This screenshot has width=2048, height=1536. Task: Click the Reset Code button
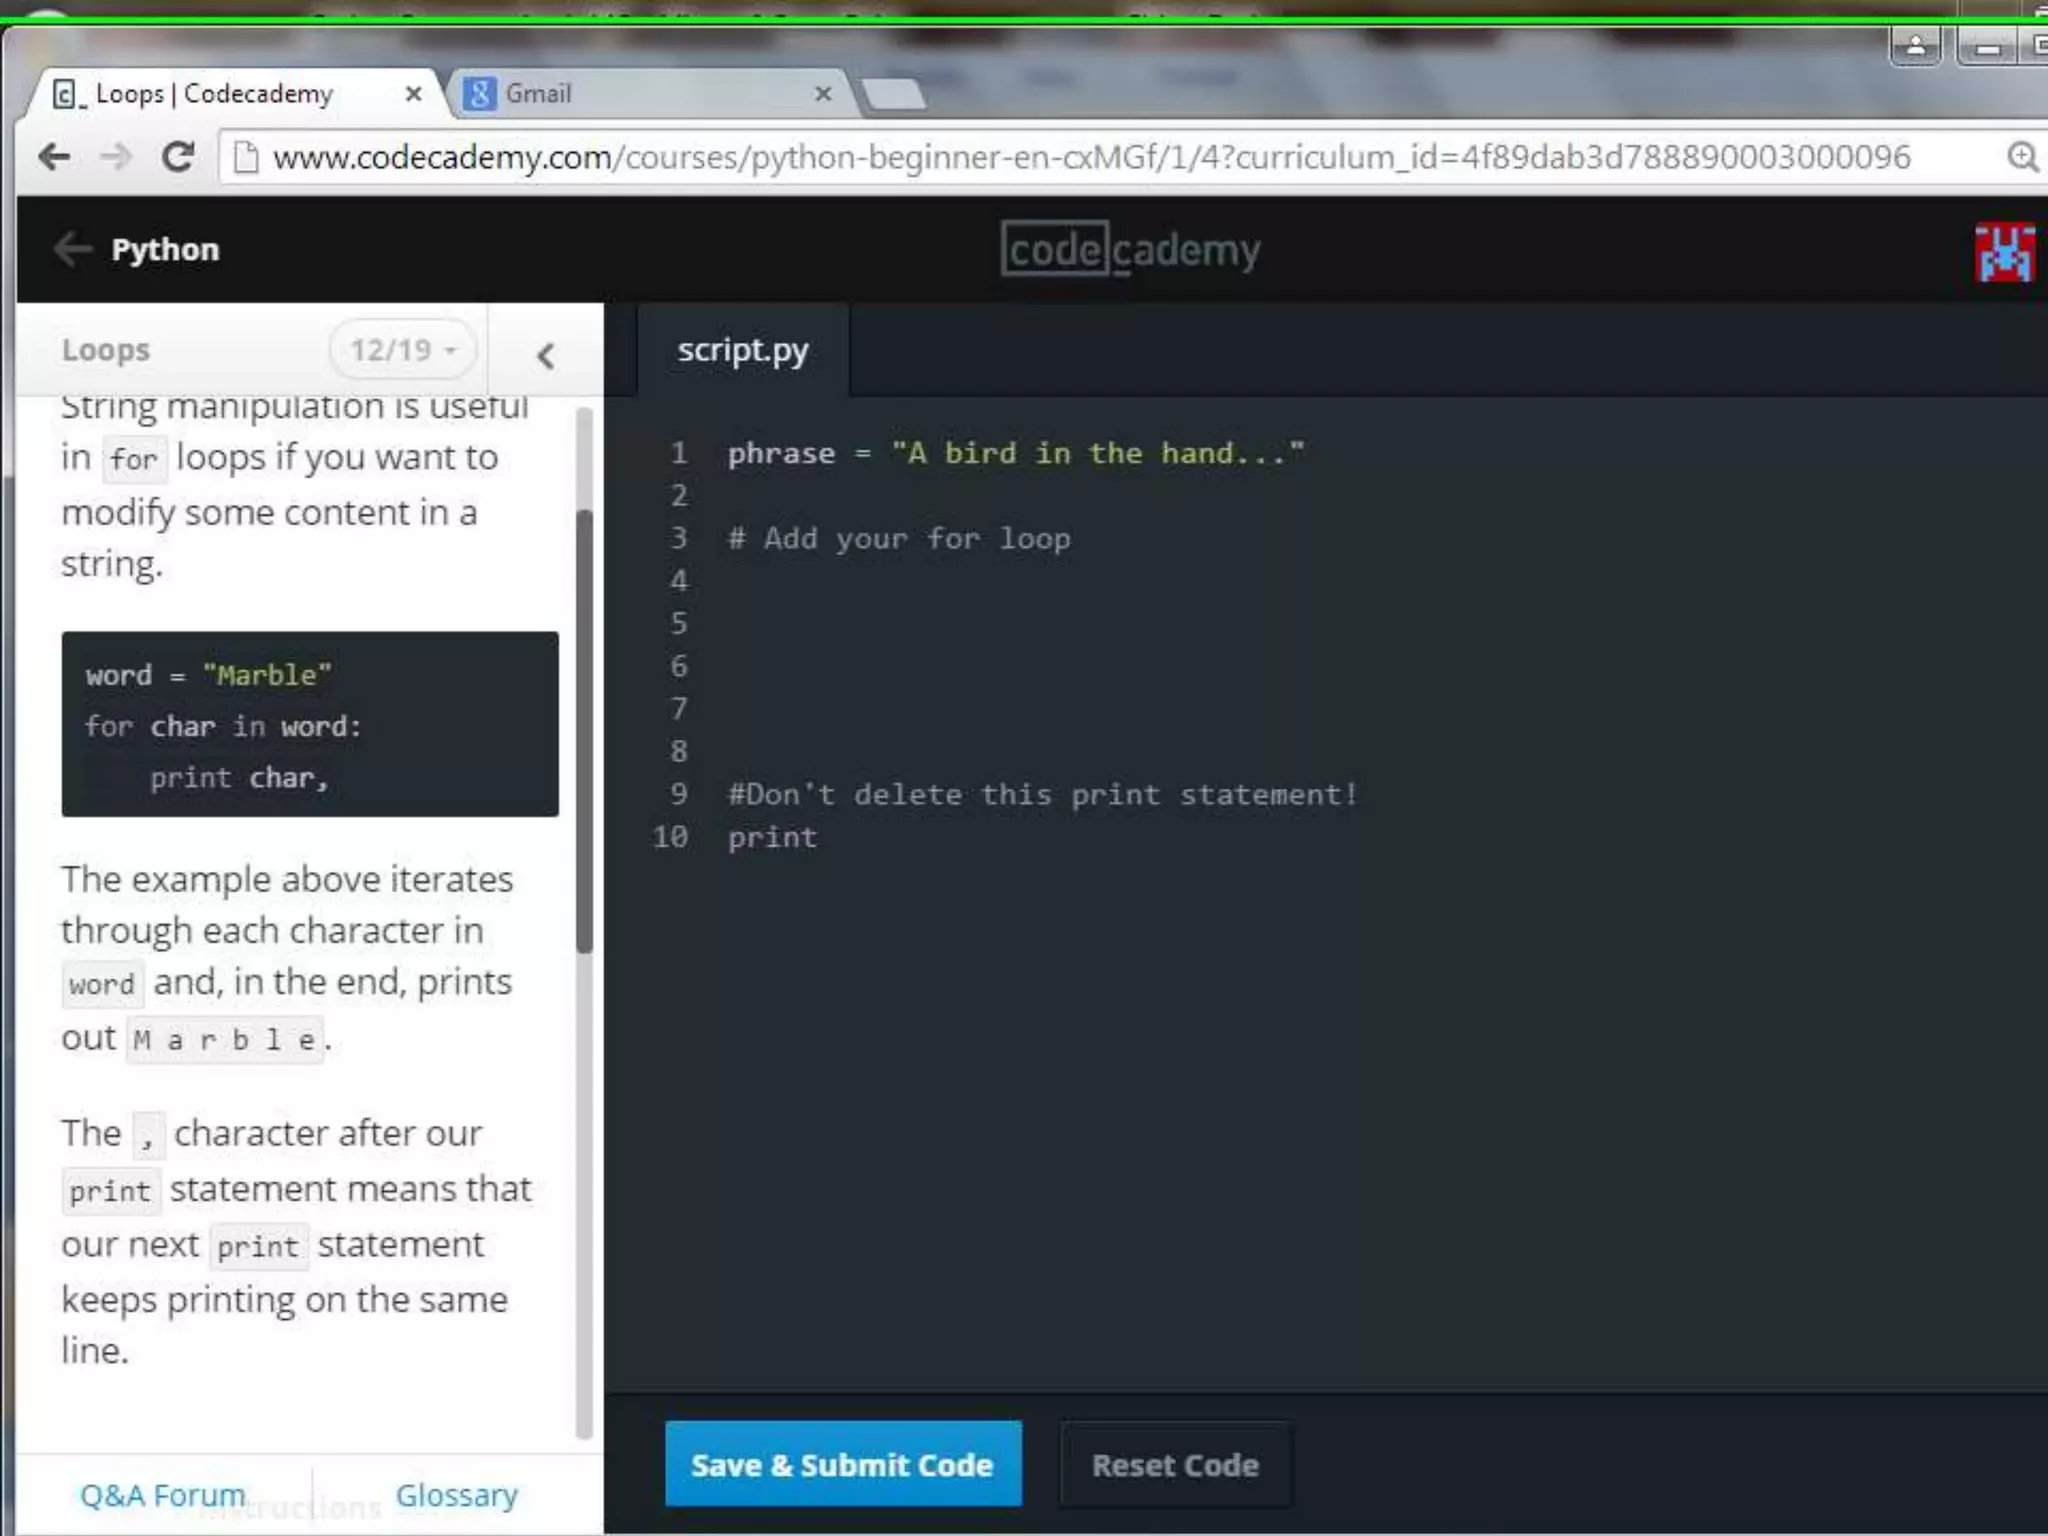click(1175, 1464)
